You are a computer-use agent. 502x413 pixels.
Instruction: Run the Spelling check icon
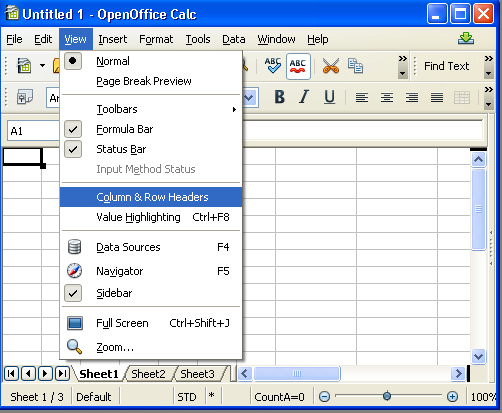point(273,65)
